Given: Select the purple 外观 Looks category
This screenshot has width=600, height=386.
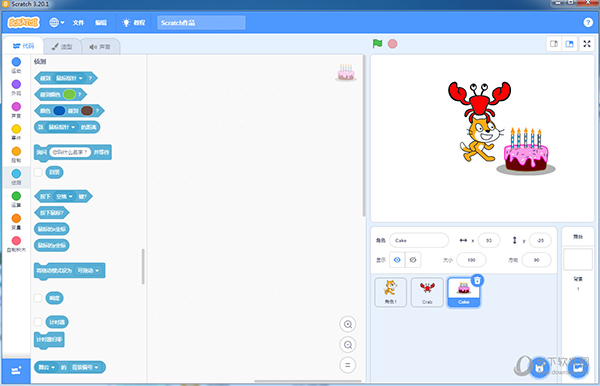Looking at the screenshot, I should 16,88.
